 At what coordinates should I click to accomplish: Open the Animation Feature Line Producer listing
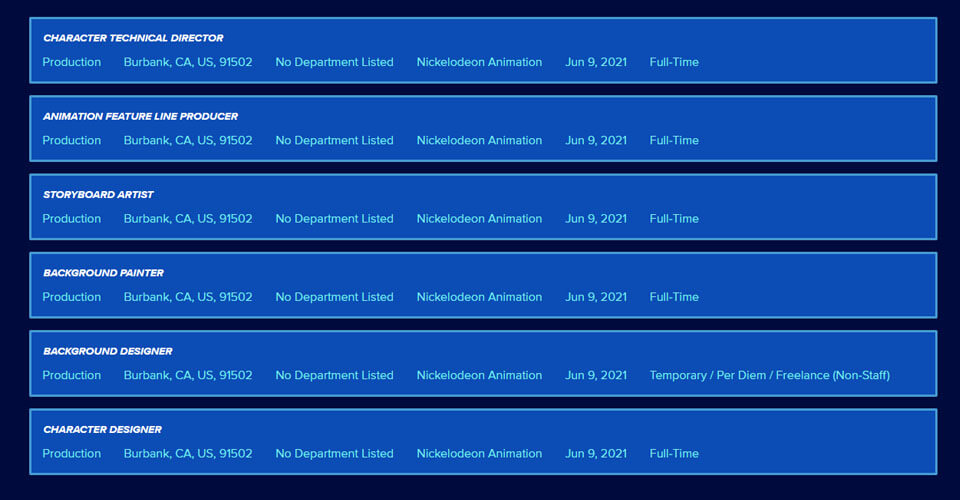(x=140, y=116)
